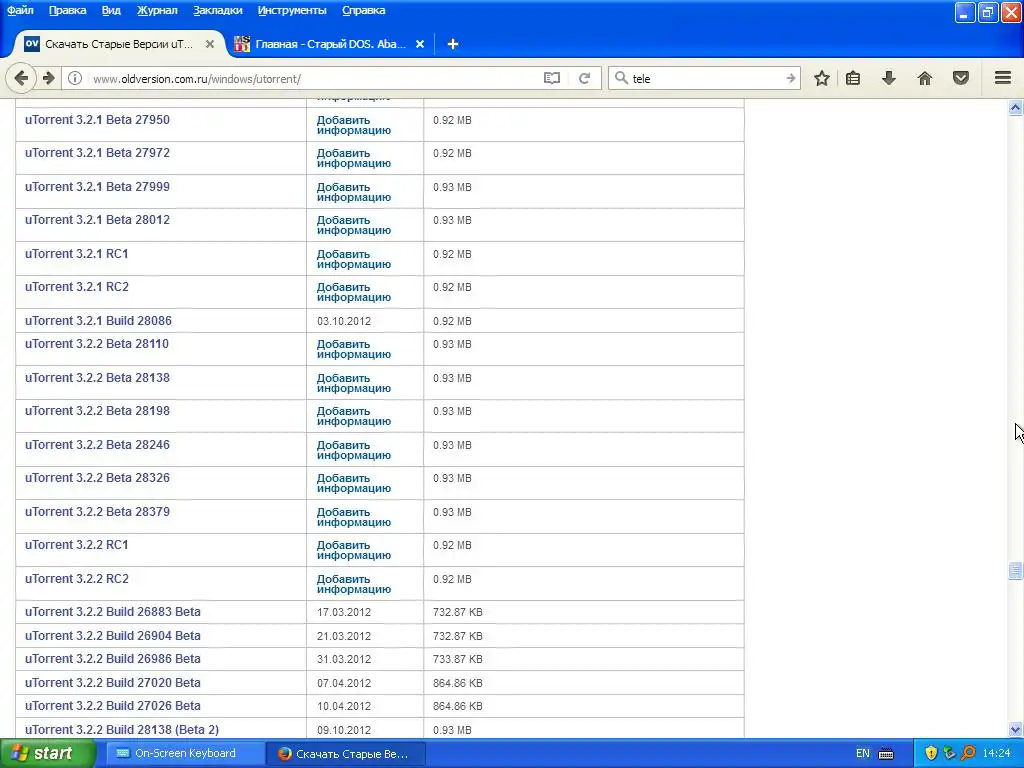
Task: Click the keyboard icon in language bar
Action: (886, 754)
